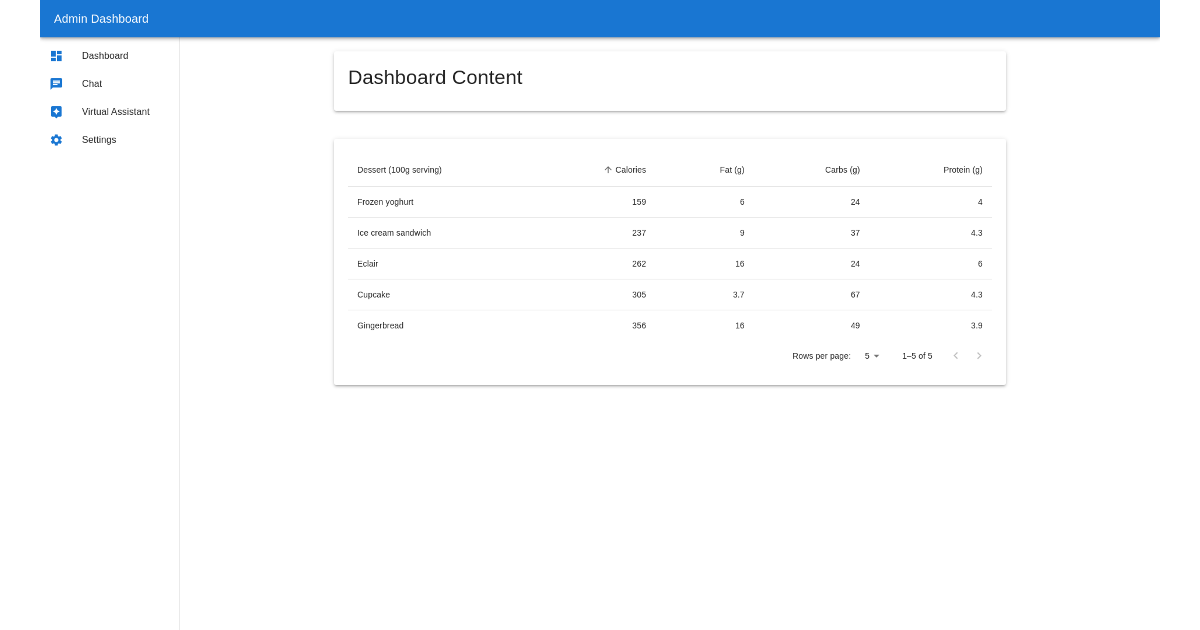Expand the rows-per-page selector showing 5
The image size is (1200, 630).
[x=871, y=356]
